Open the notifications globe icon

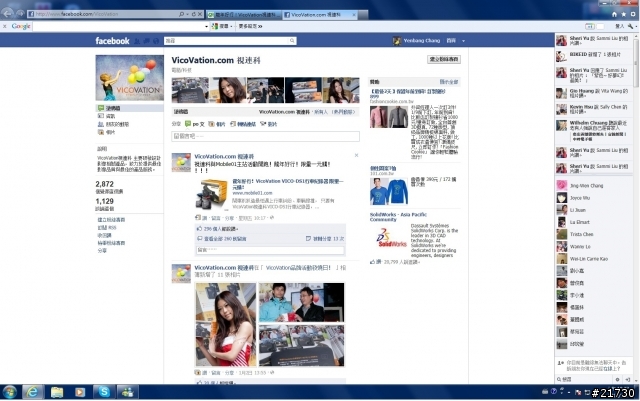coord(156,41)
